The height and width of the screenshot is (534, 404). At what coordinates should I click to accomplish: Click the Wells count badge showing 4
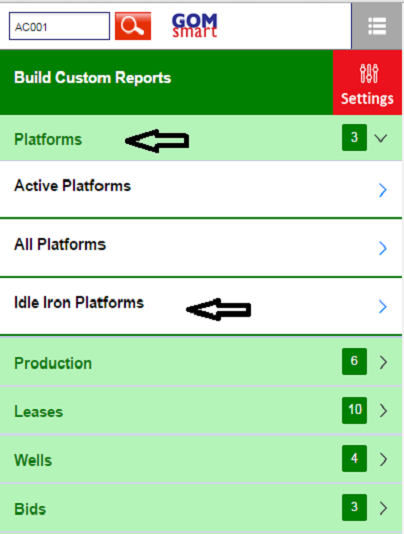click(x=354, y=458)
